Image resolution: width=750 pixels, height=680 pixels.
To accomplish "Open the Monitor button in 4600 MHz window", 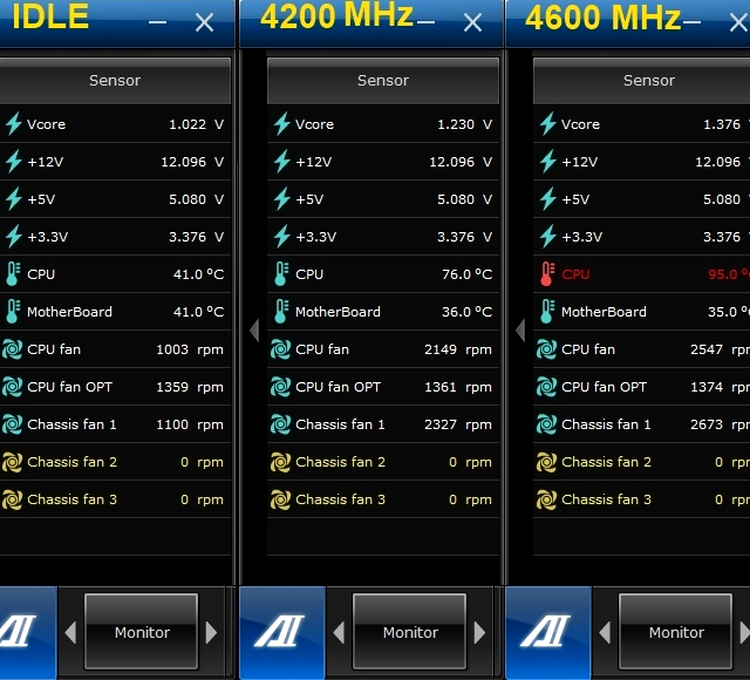I will (x=676, y=632).
